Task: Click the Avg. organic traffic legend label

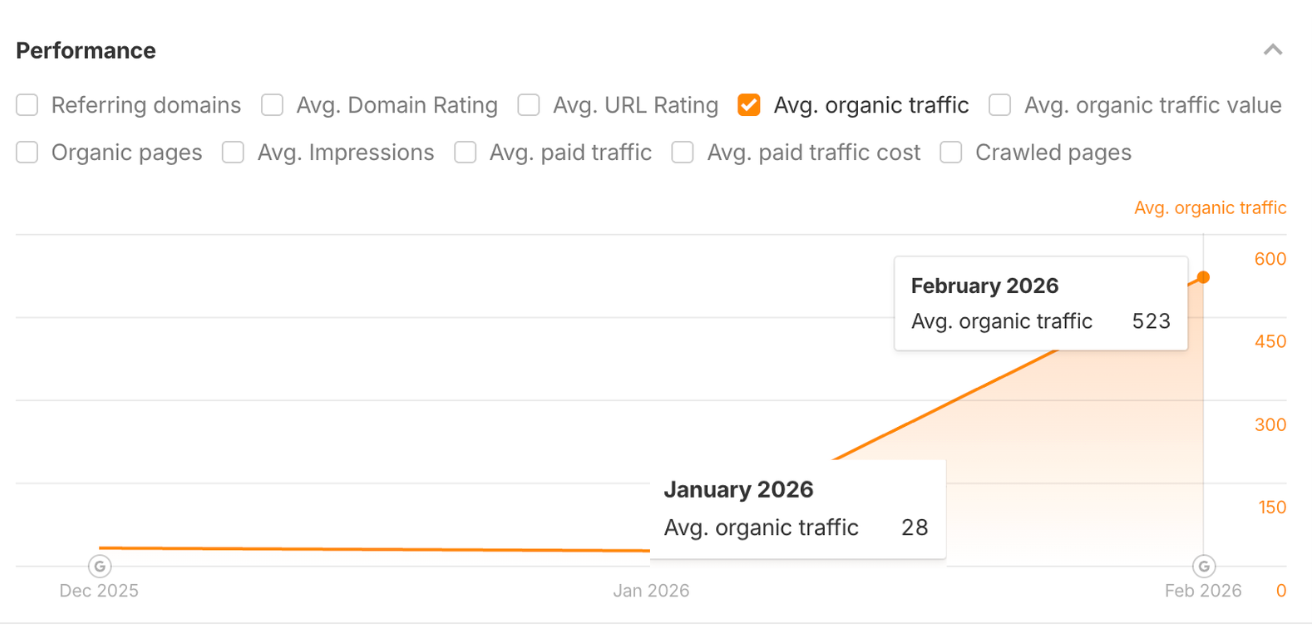Action: [x=1210, y=207]
